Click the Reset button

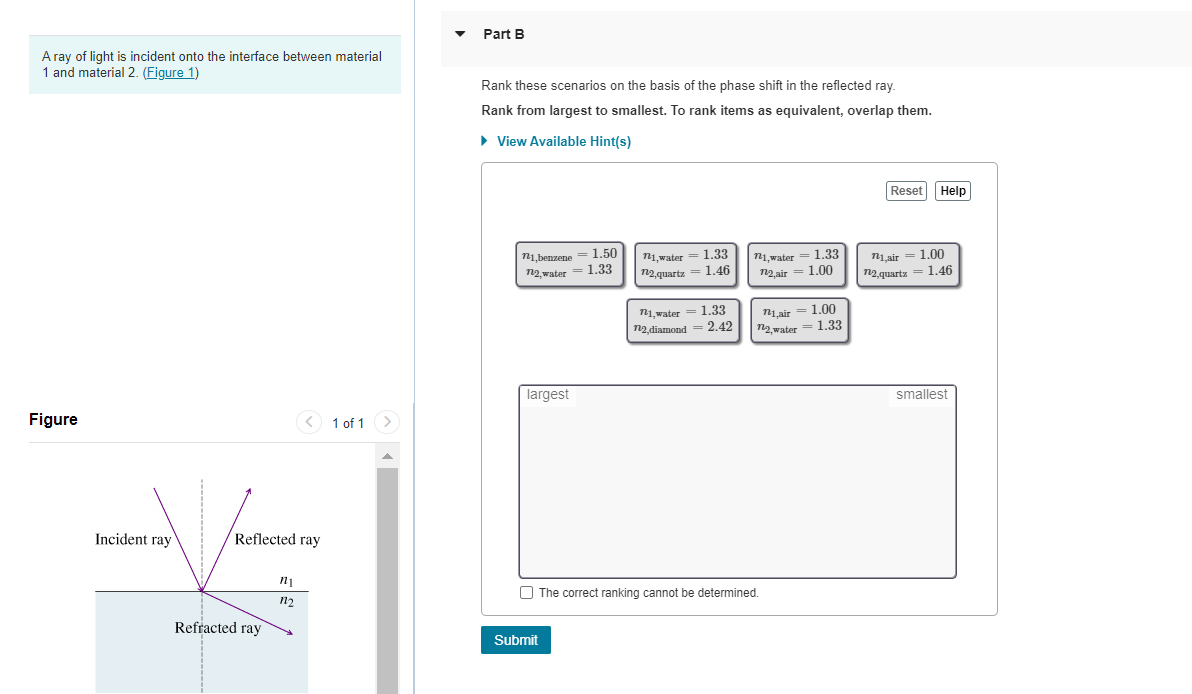tap(905, 190)
